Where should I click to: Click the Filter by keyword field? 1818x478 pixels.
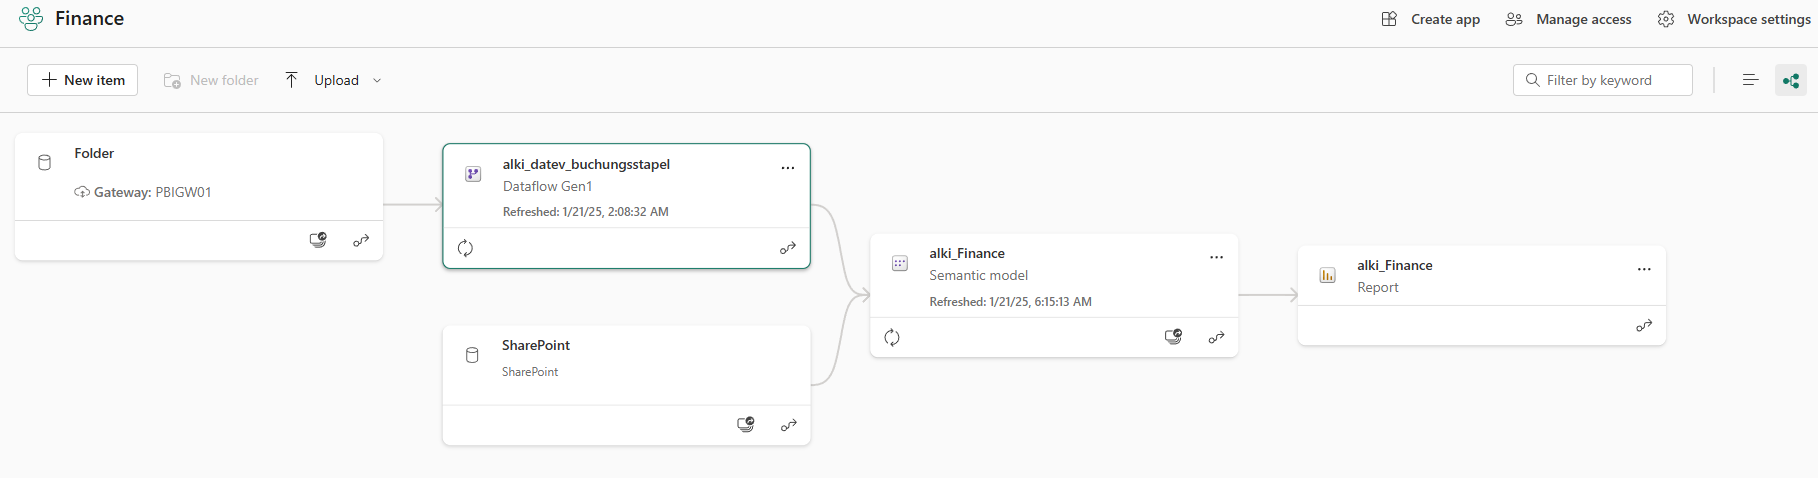(x=1602, y=80)
